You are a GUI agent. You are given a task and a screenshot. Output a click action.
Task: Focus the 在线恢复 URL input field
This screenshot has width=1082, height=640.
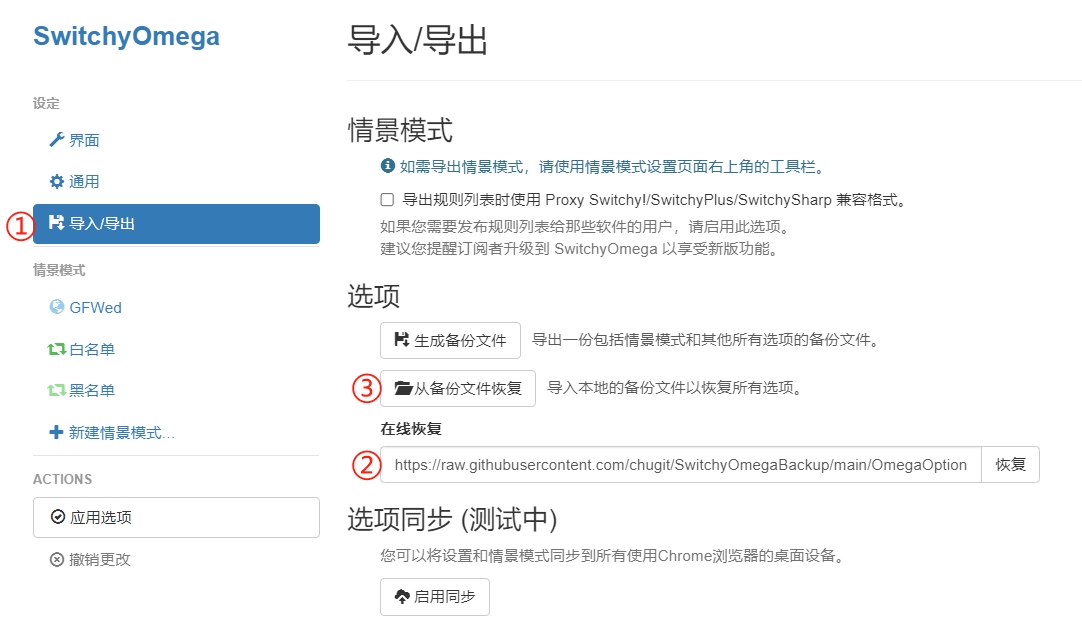680,465
